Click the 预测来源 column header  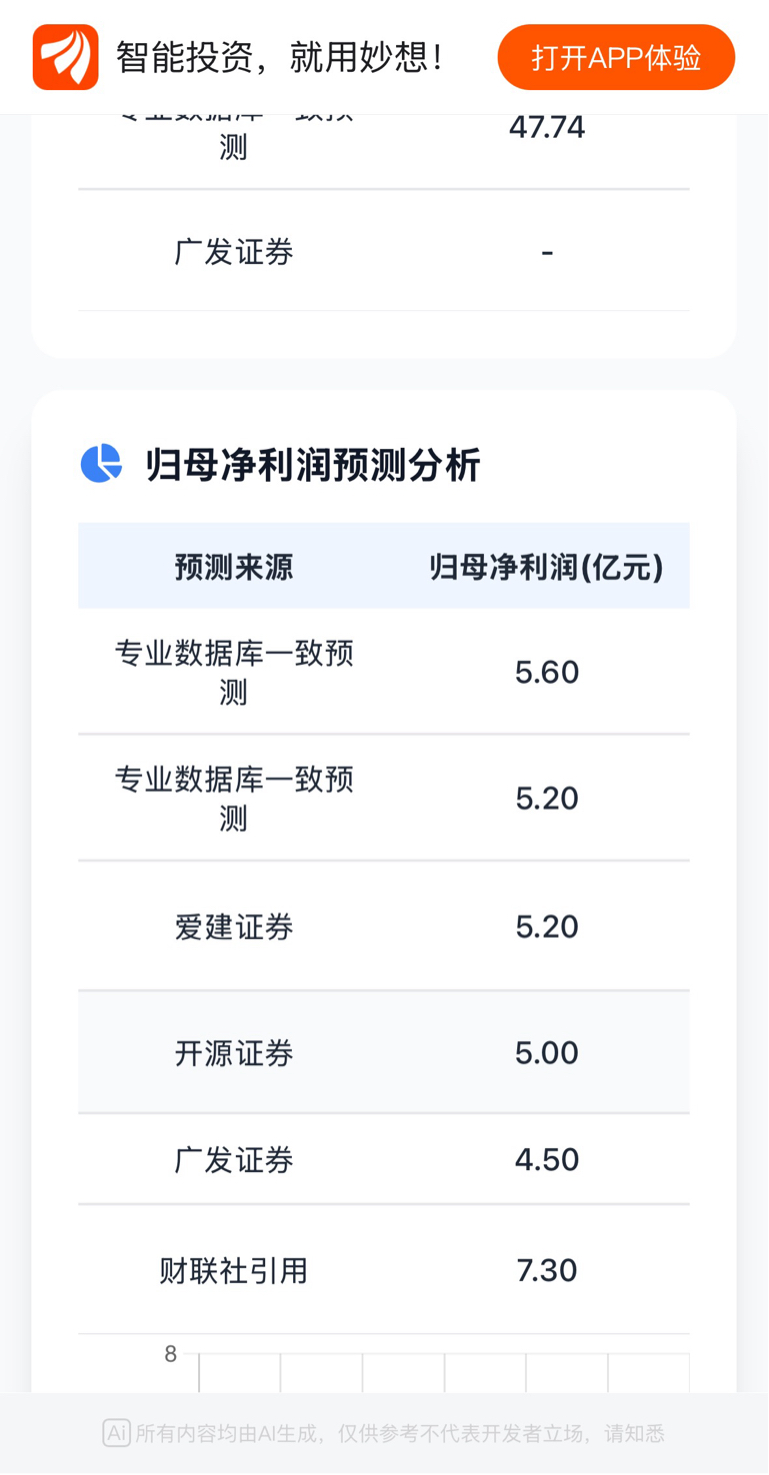click(234, 568)
